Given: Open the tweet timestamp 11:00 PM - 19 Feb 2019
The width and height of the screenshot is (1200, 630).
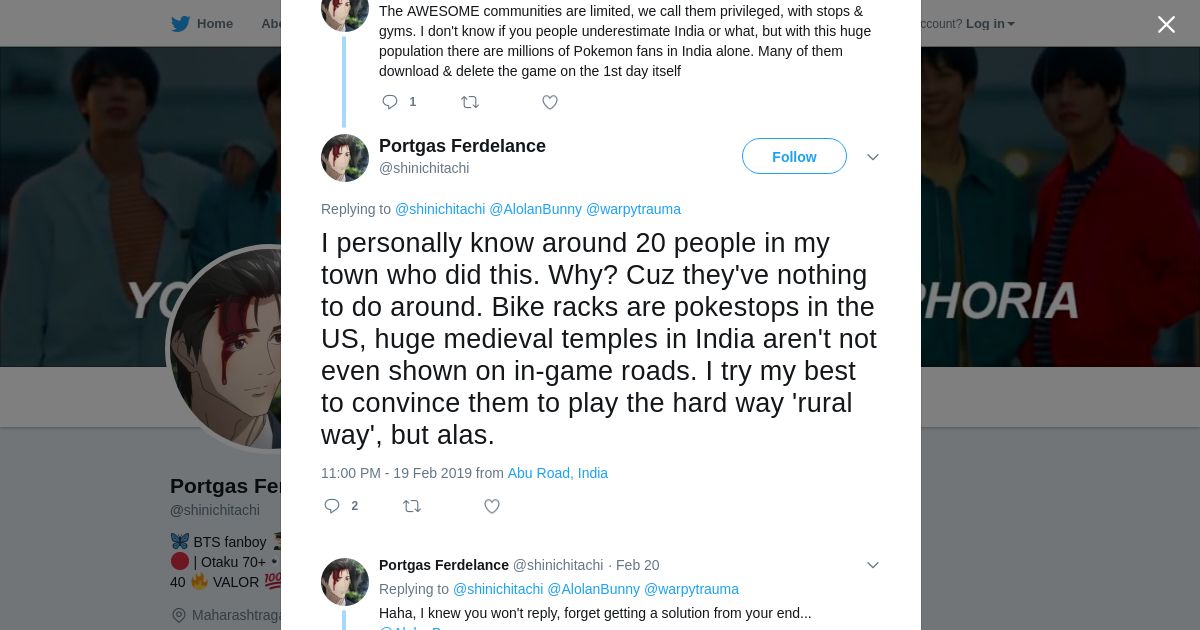Looking at the screenshot, I should pos(396,473).
